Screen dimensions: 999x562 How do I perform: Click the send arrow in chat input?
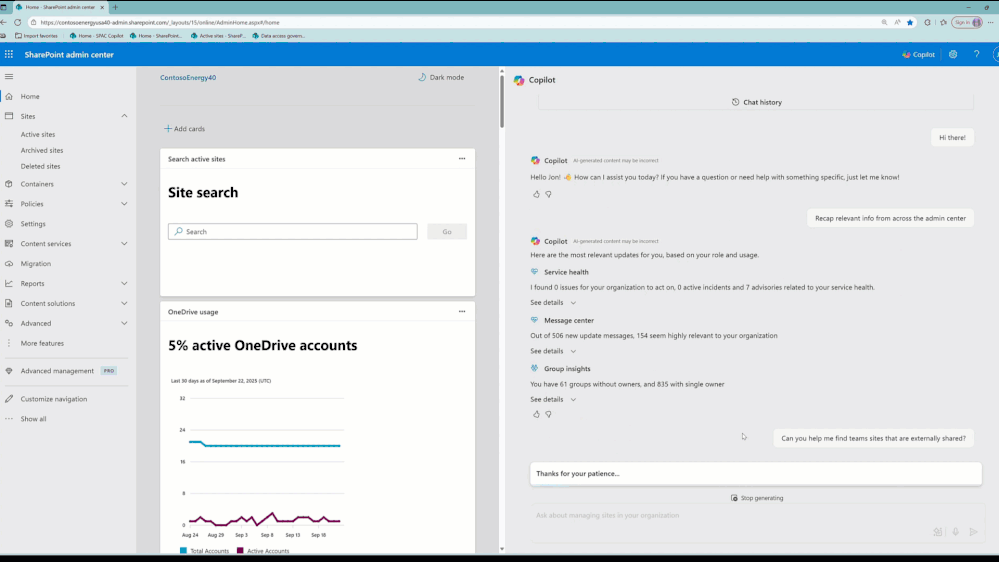[x=974, y=531]
